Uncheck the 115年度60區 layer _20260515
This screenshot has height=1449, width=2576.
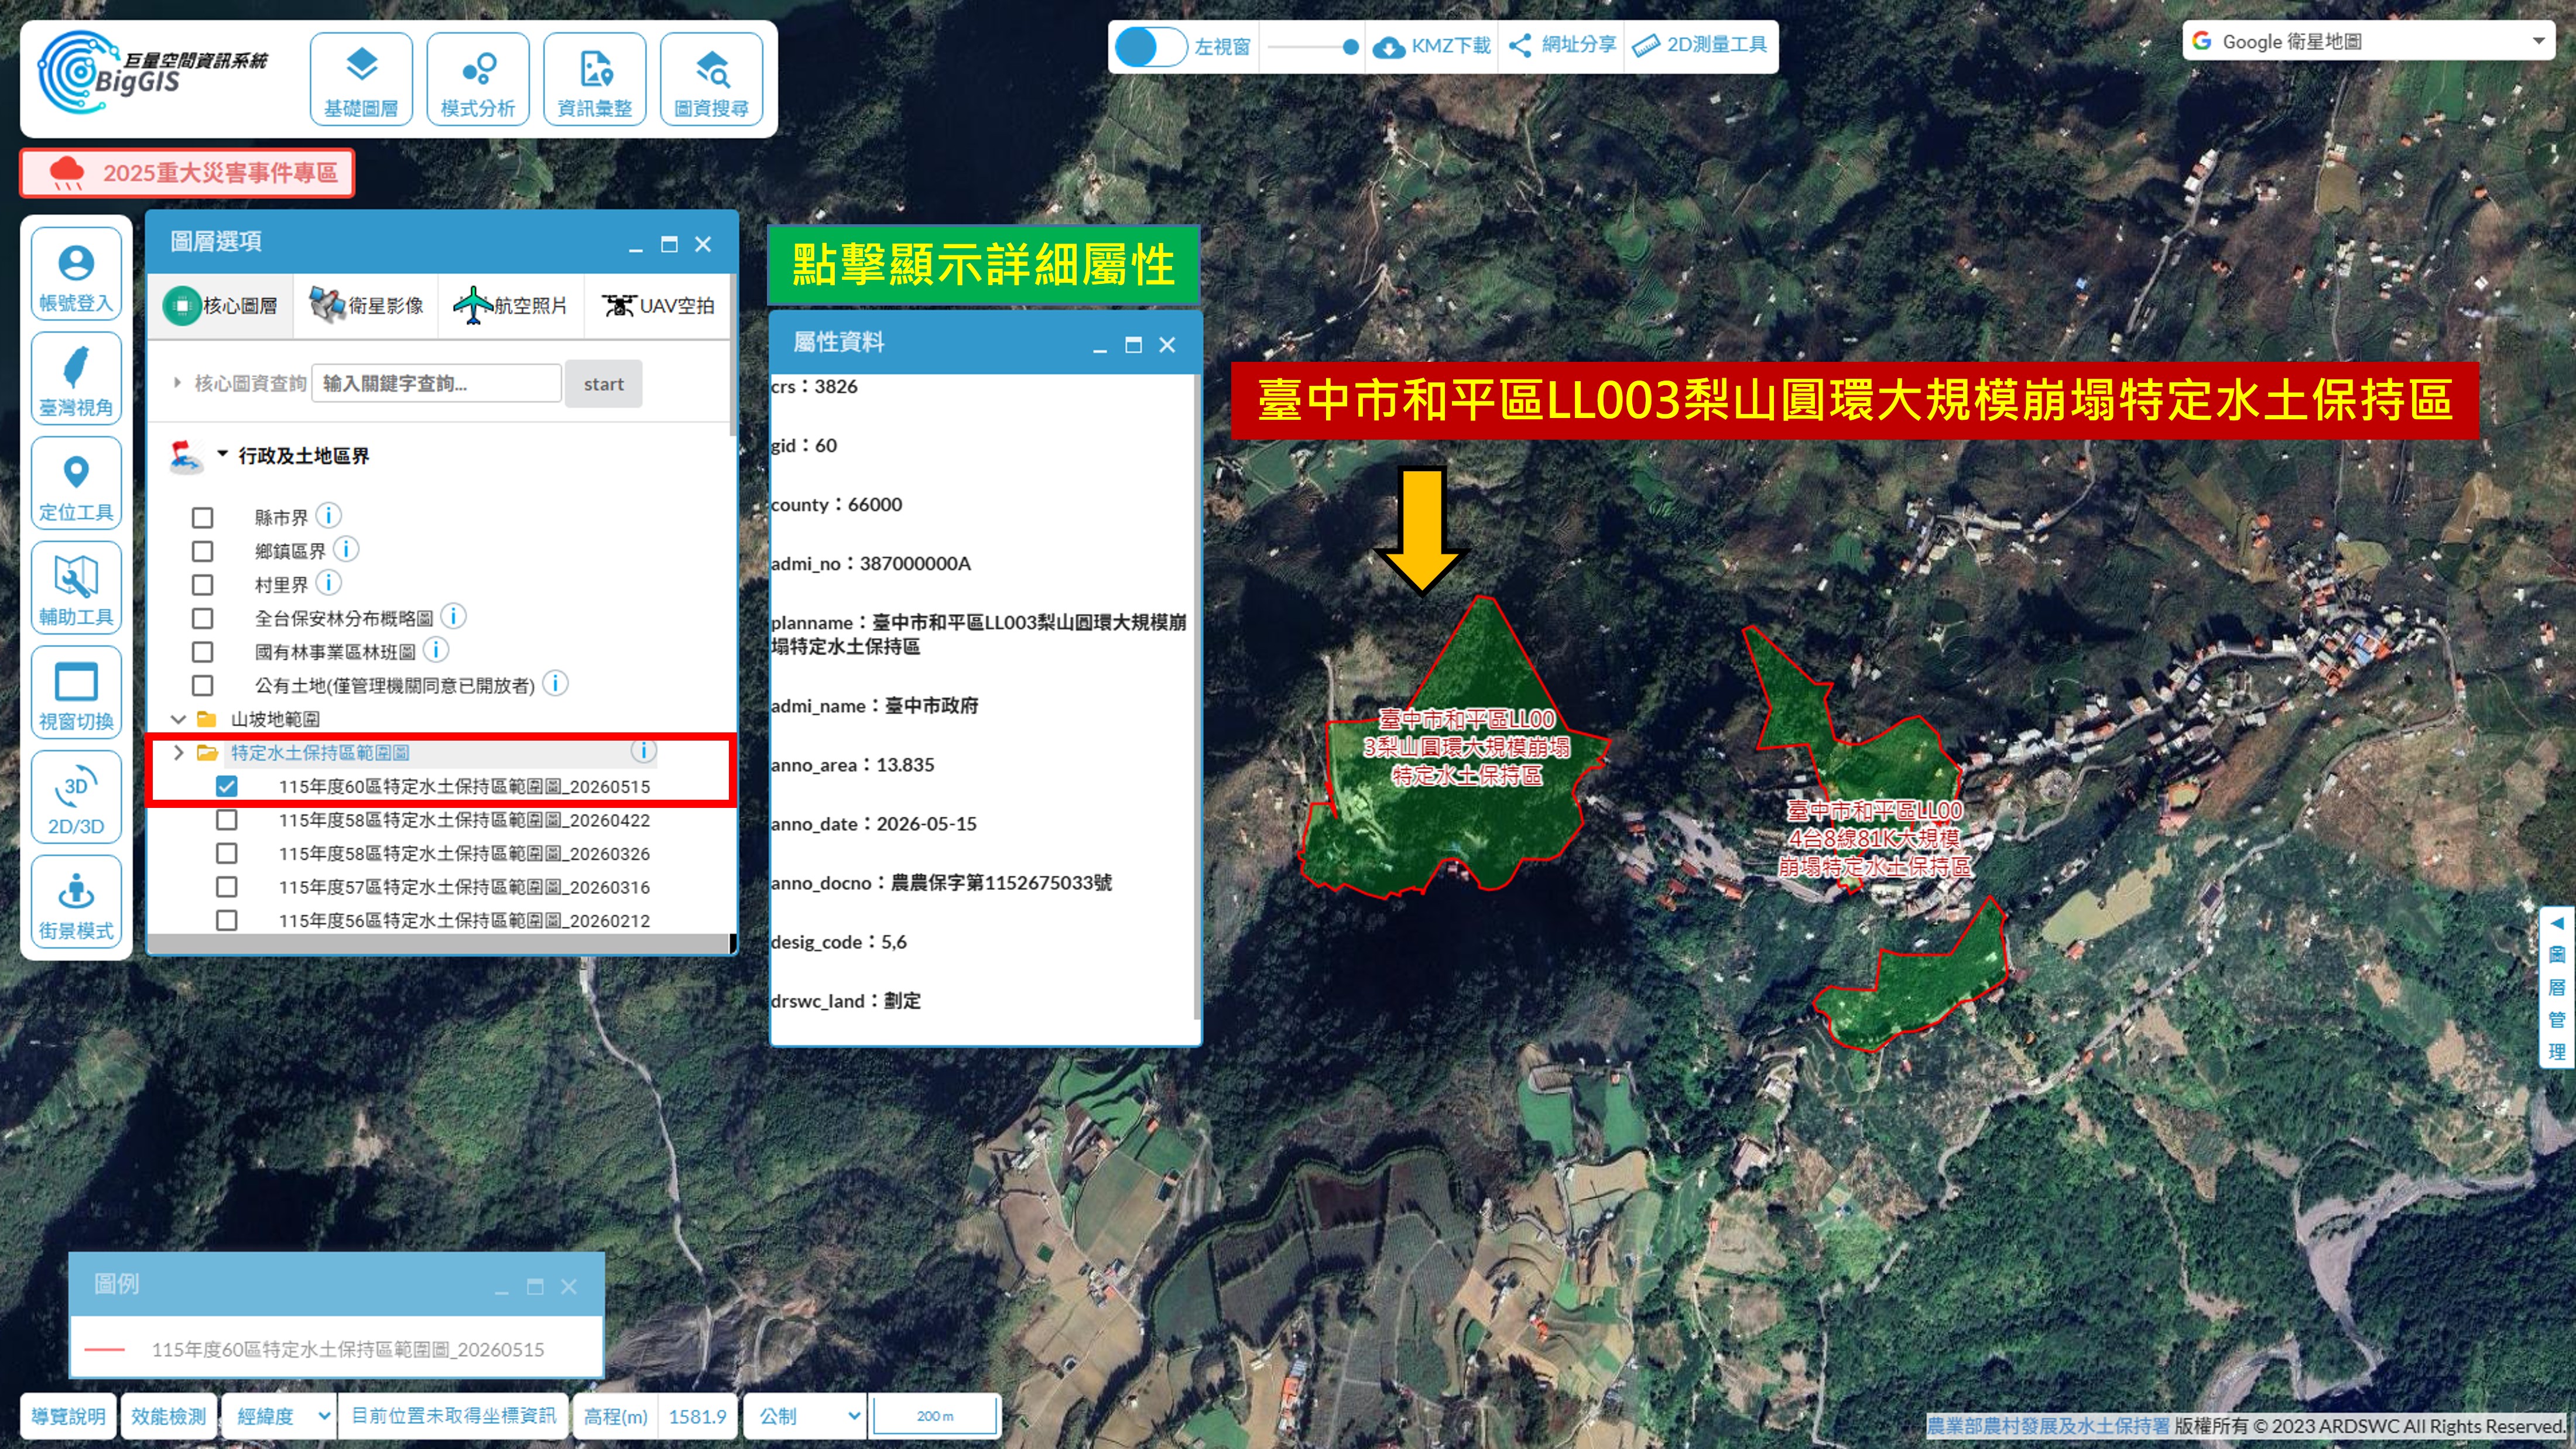[x=227, y=787]
